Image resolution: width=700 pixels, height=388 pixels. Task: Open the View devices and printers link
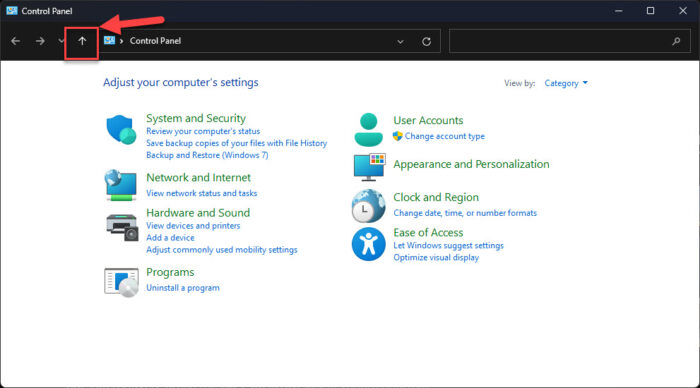tap(193, 226)
